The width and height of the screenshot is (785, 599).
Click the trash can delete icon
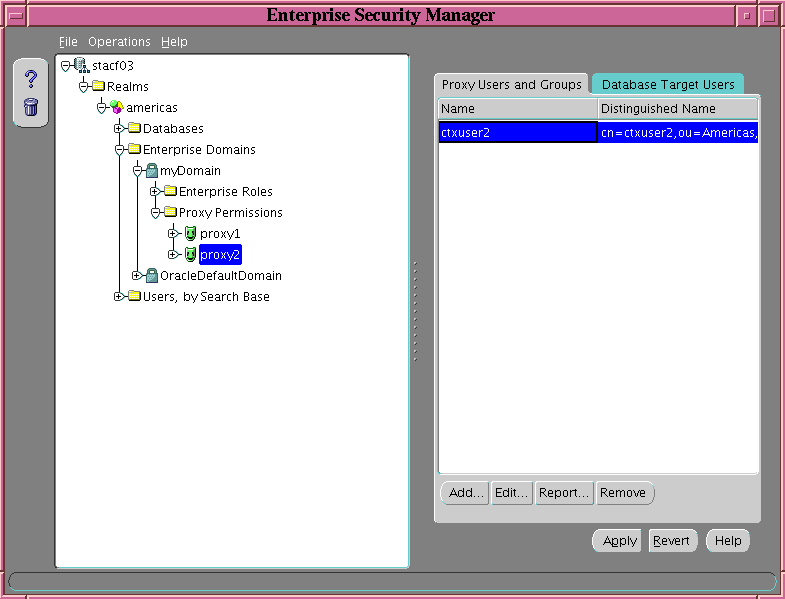(30, 107)
